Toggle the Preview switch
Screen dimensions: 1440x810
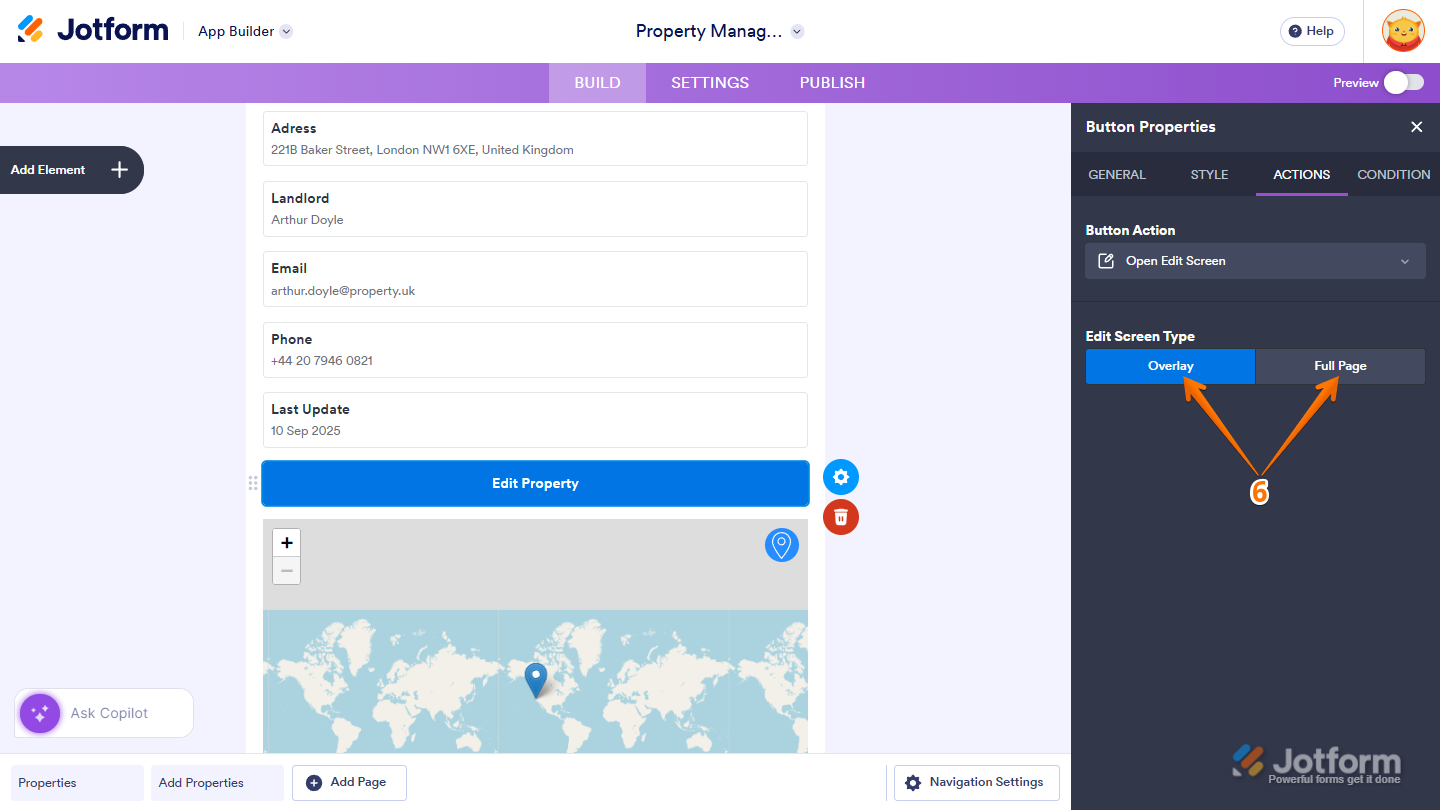1403,82
